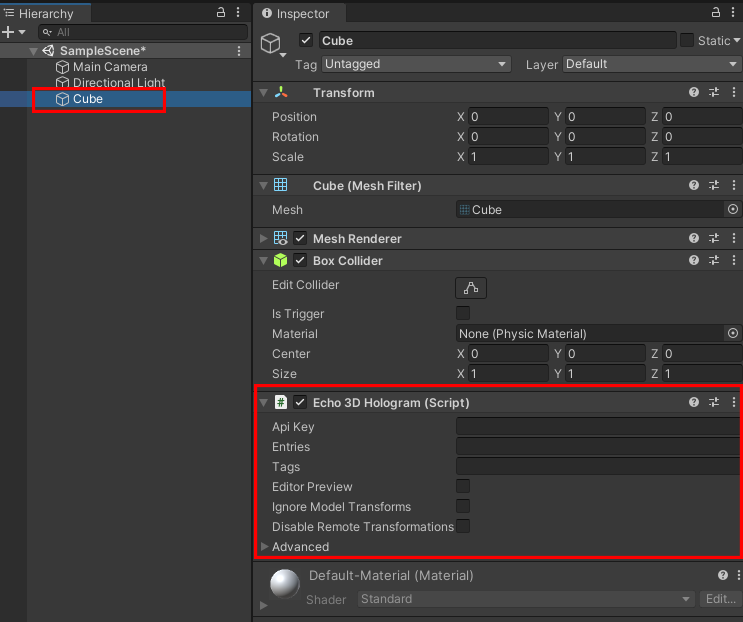Click the Physic Material object picker icon
The height and width of the screenshot is (622, 743).
click(733, 334)
